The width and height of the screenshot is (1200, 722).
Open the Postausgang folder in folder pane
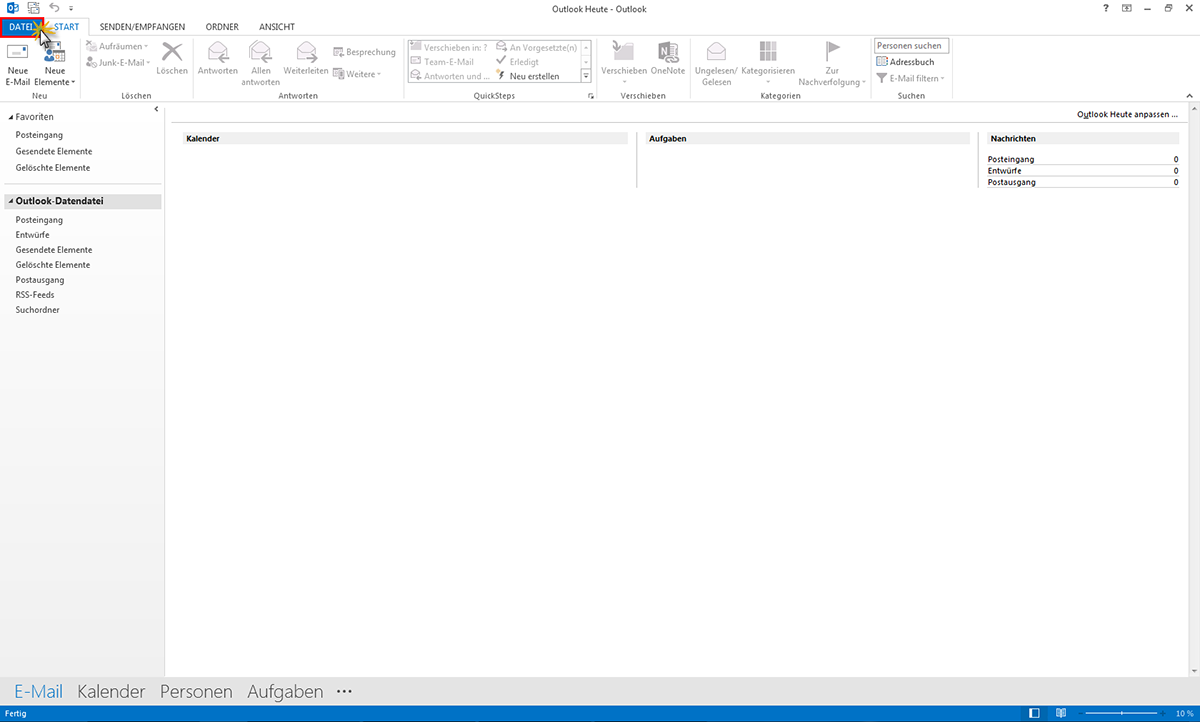[40, 280]
